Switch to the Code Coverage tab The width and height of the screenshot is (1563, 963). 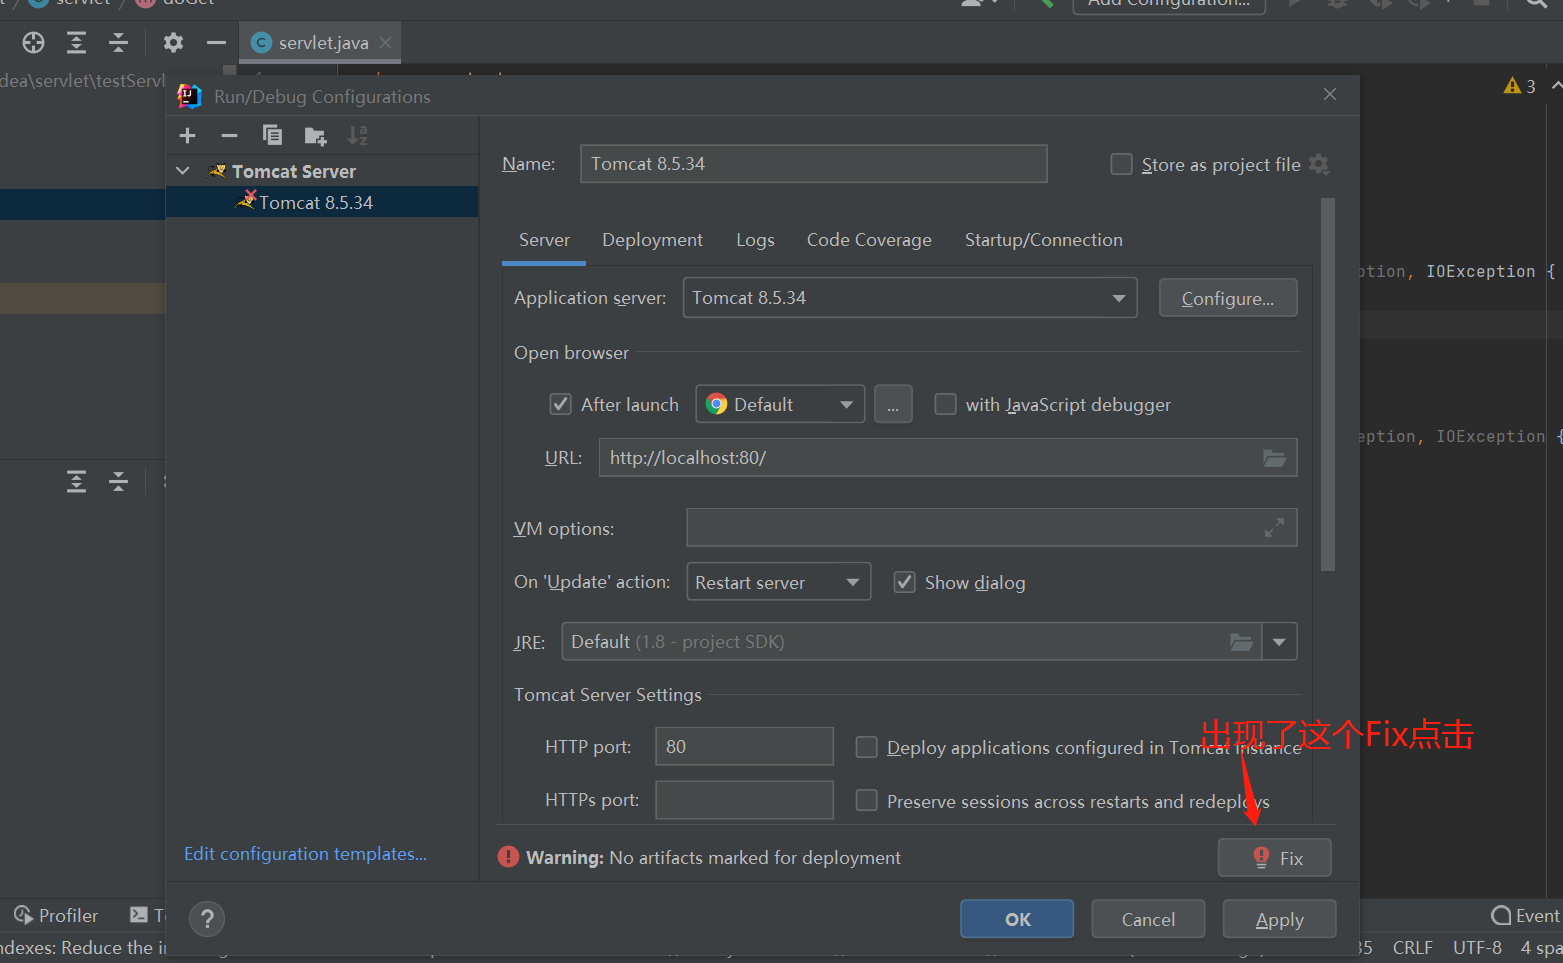[x=869, y=240]
